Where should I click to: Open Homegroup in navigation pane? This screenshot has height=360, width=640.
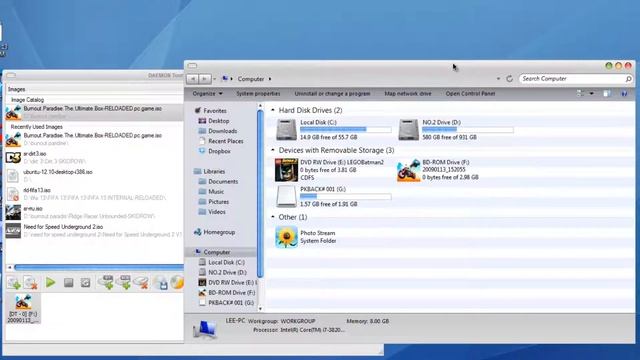click(x=219, y=232)
